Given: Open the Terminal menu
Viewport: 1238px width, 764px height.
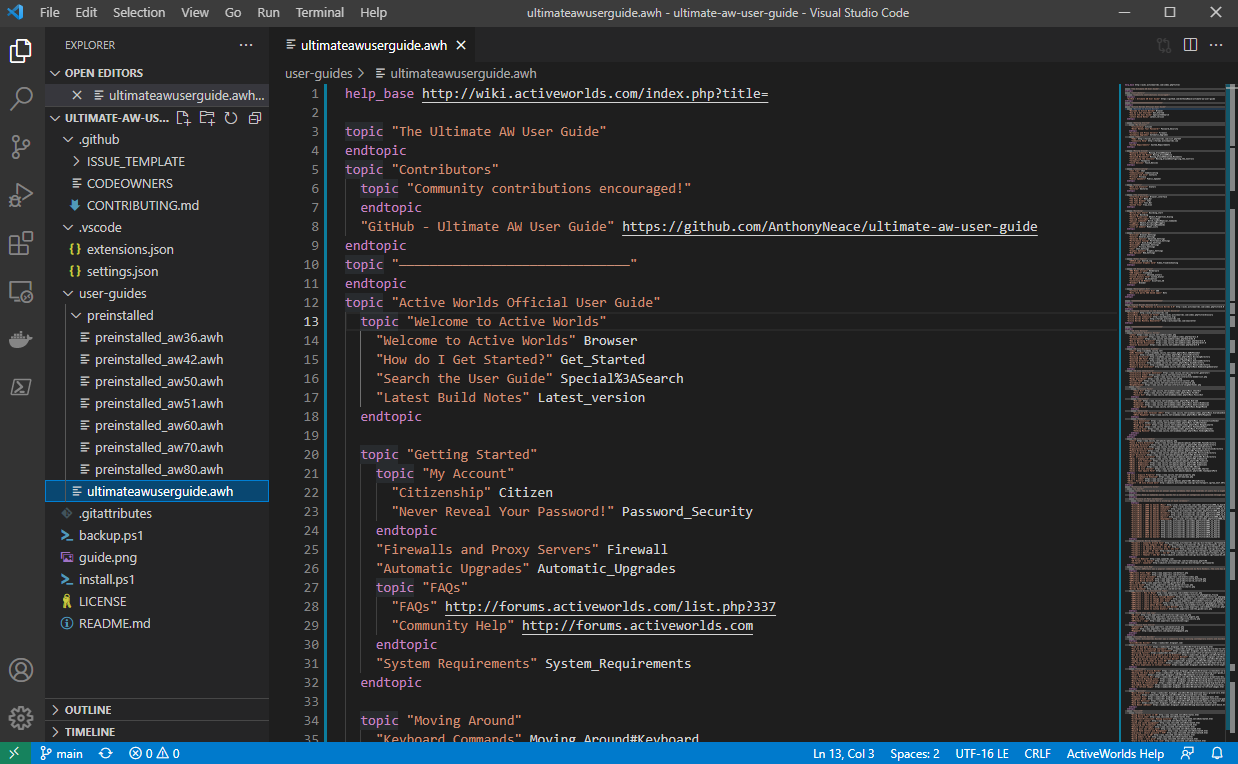Looking at the screenshot, I should tap(320, 12).
